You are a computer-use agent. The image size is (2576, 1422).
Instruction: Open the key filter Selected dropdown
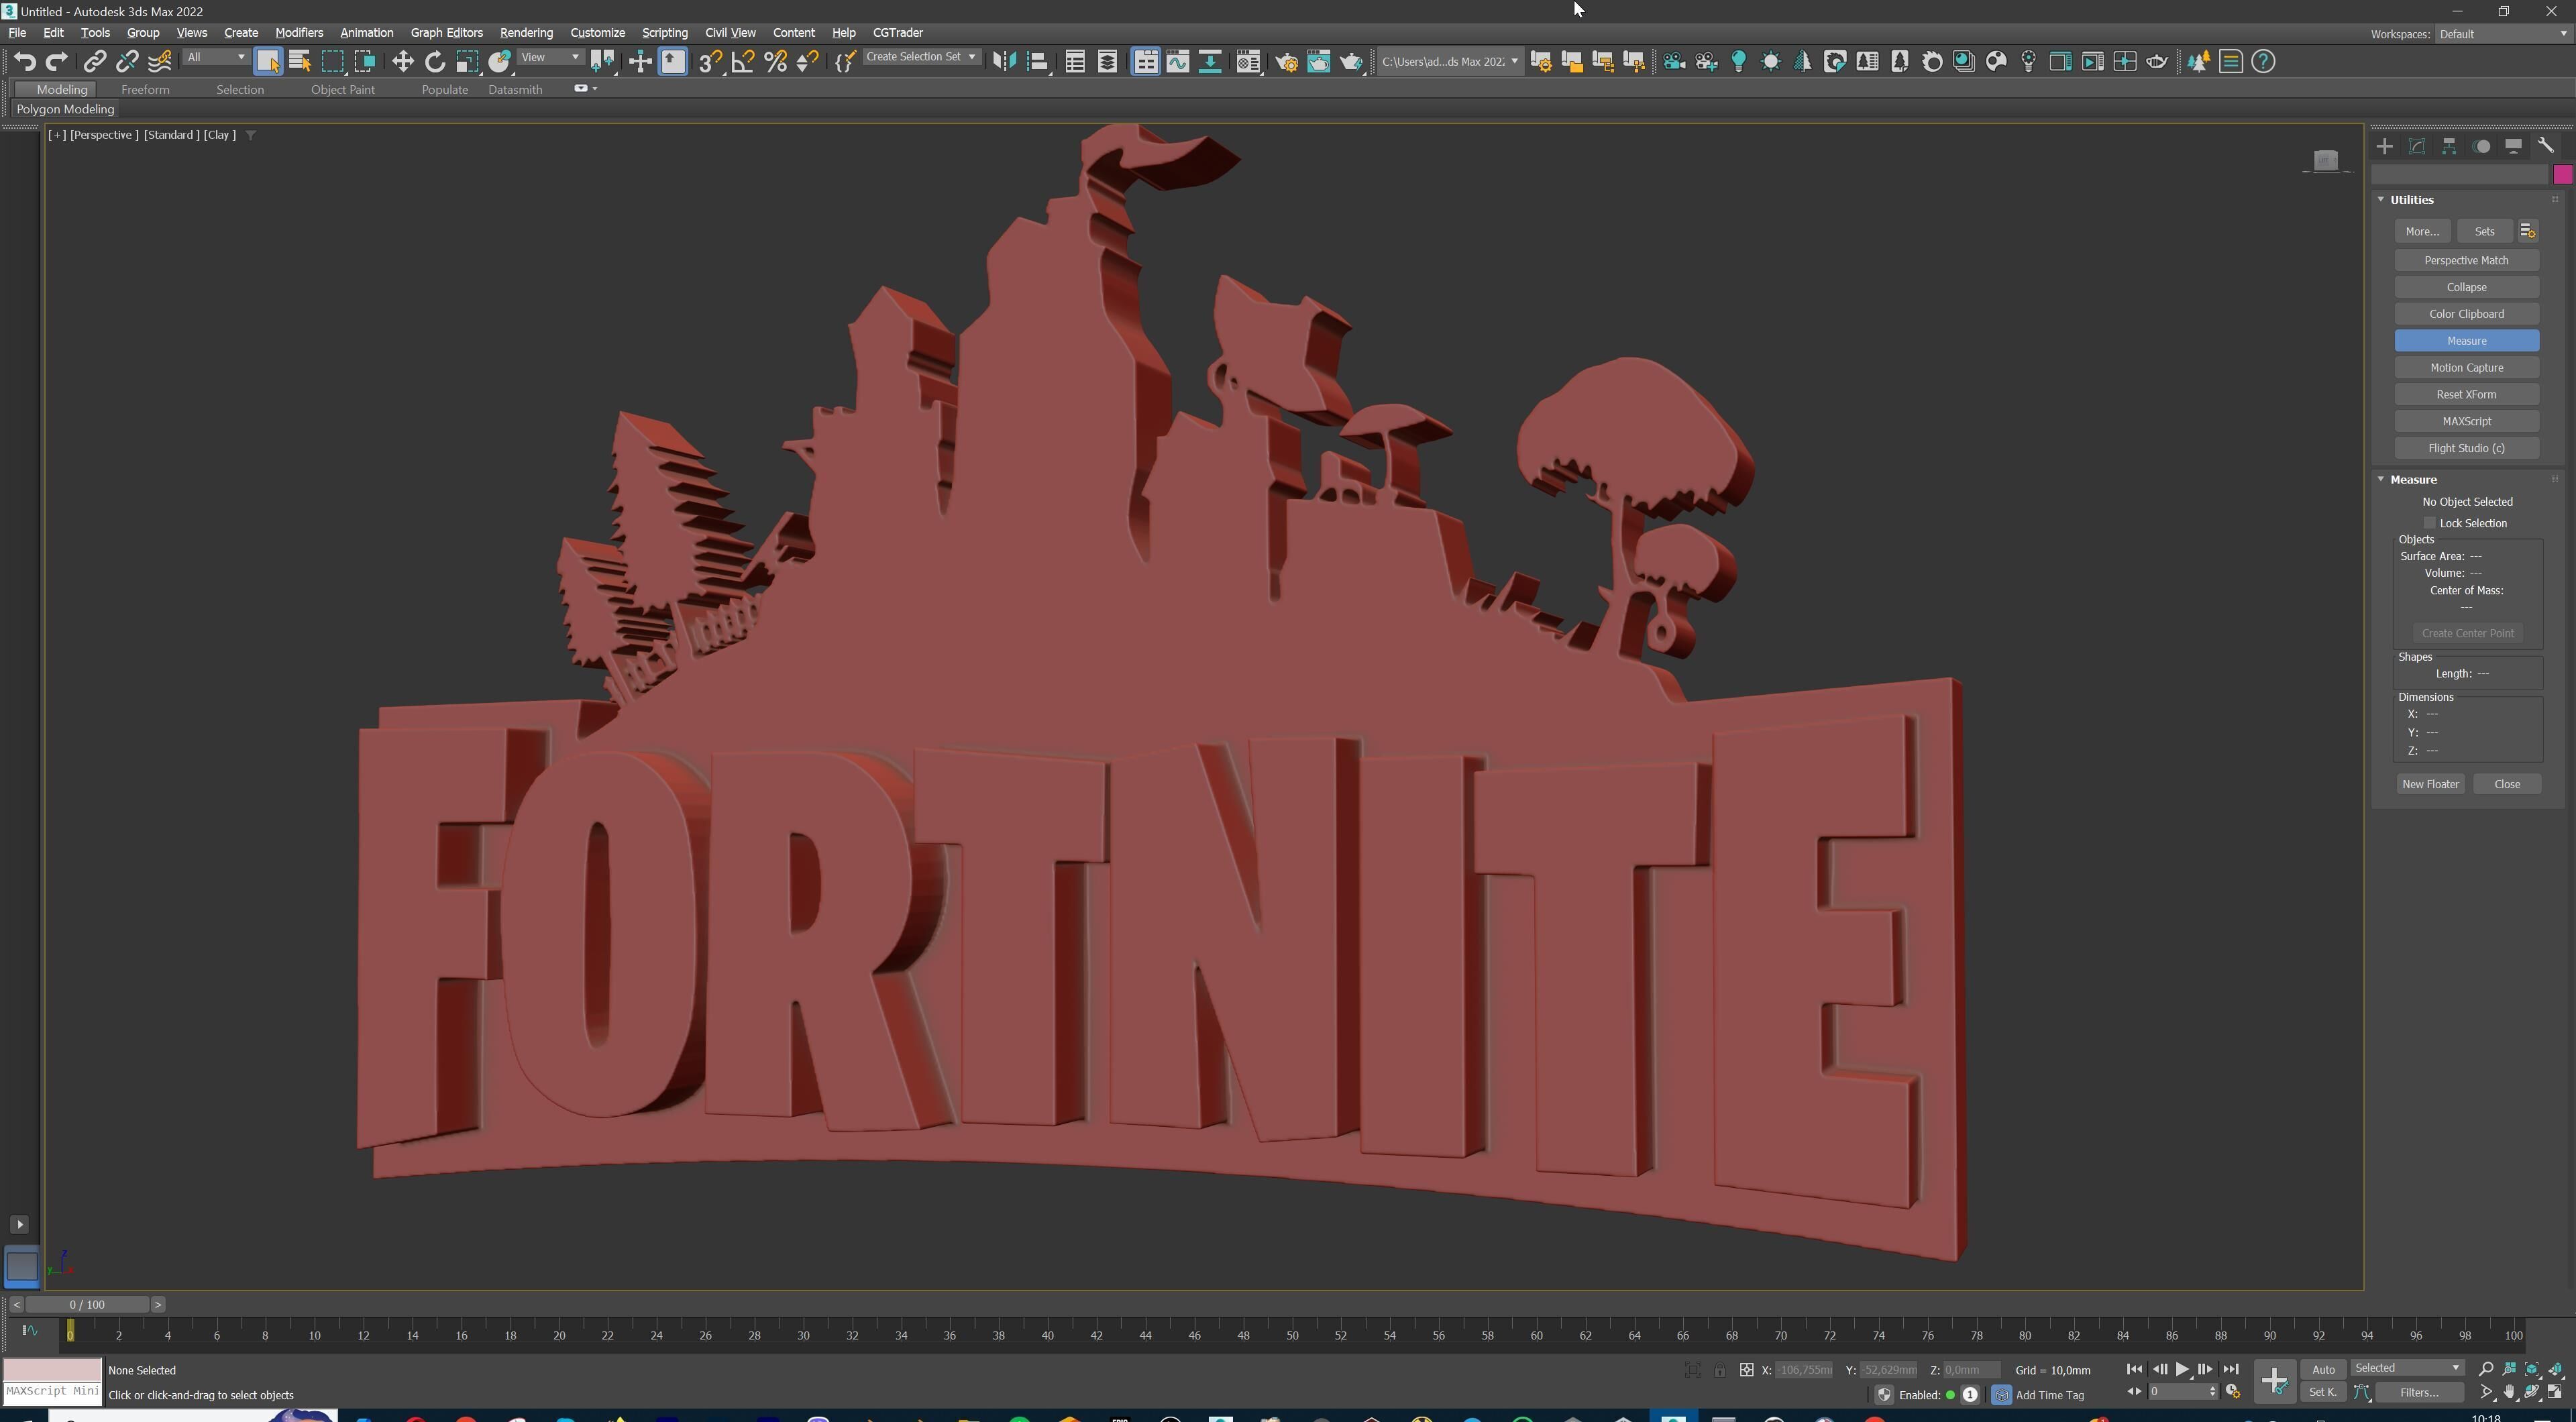click(2407, 1368)
